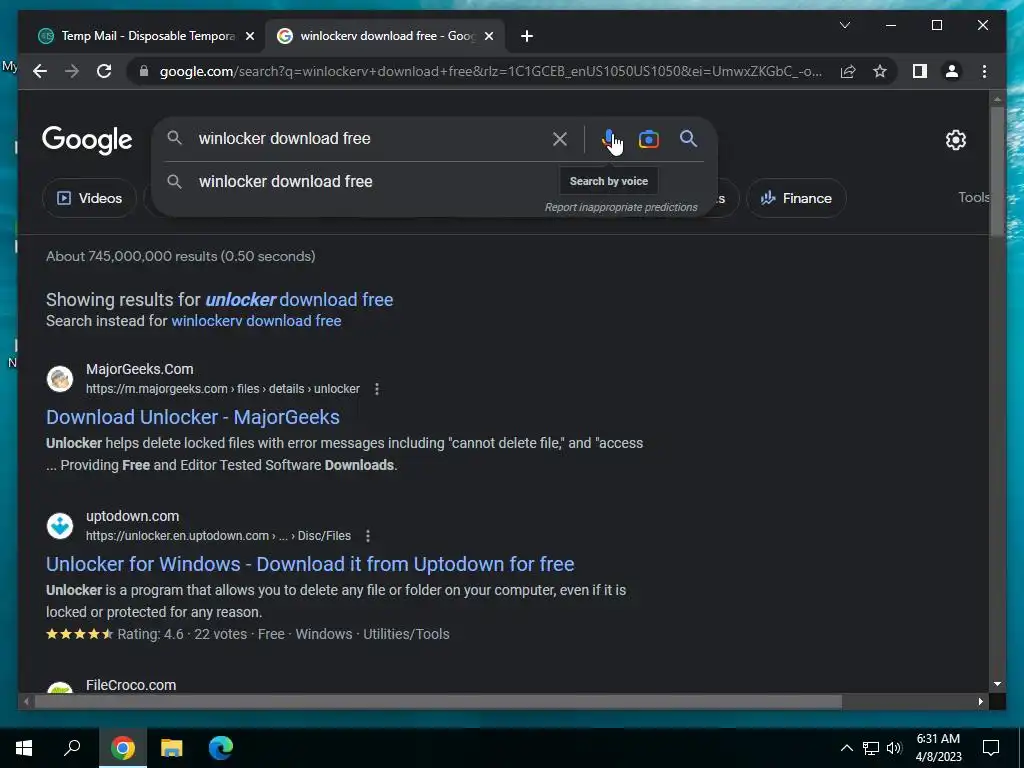Click the page's vertical scrollbar thumb
The height and width of the screenshot is (768, 1024).
[997, 171]
